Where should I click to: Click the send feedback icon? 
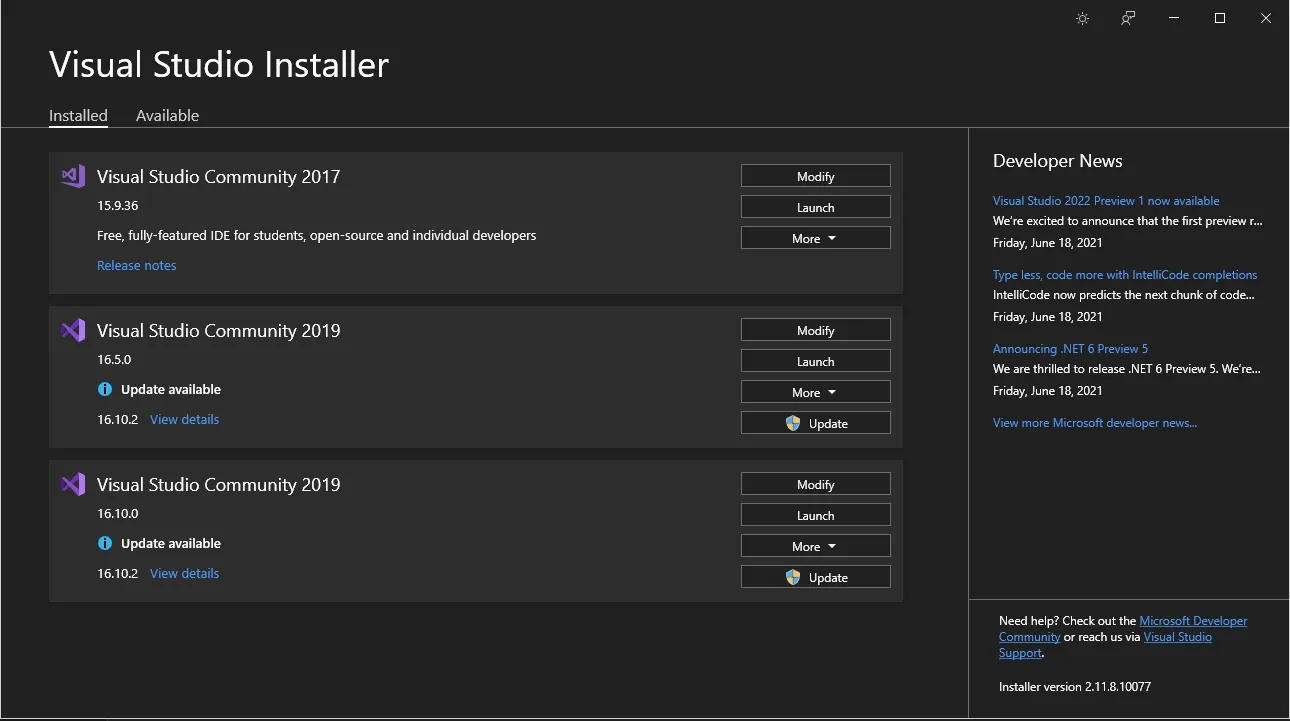click(x=1128, y=18)
